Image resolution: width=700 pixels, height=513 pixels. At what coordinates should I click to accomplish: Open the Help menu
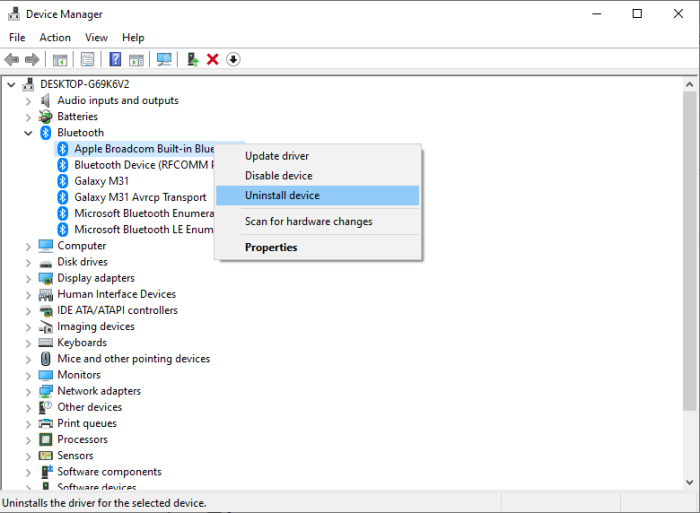133,38
